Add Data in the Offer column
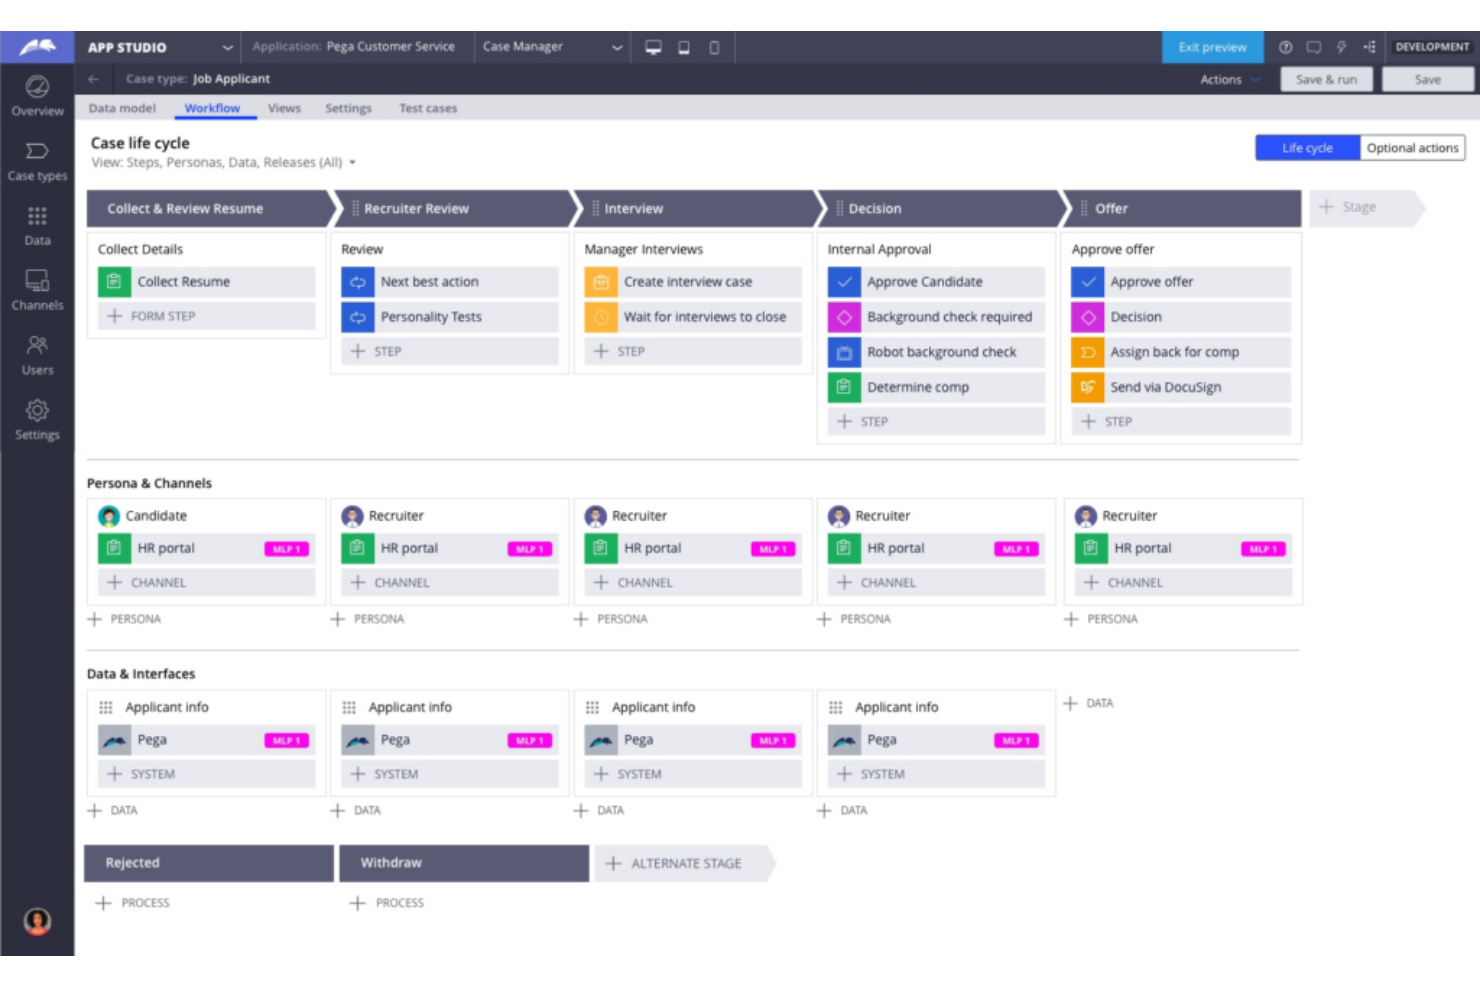The height and width of the screenshot is (987, 1480). pyautogui.click(x=1088, y=703)
